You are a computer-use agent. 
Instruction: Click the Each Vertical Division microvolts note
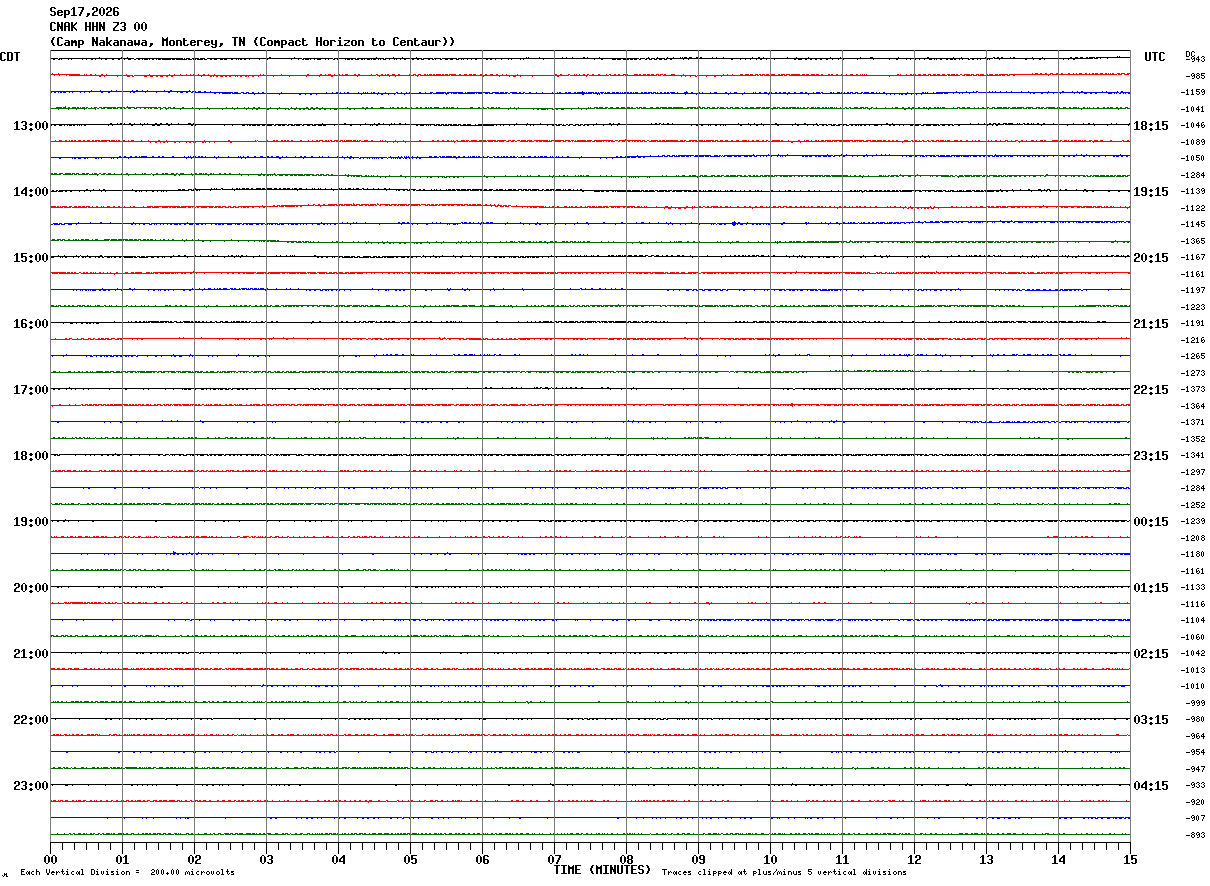pyautogui.click(x=127, y=873)
